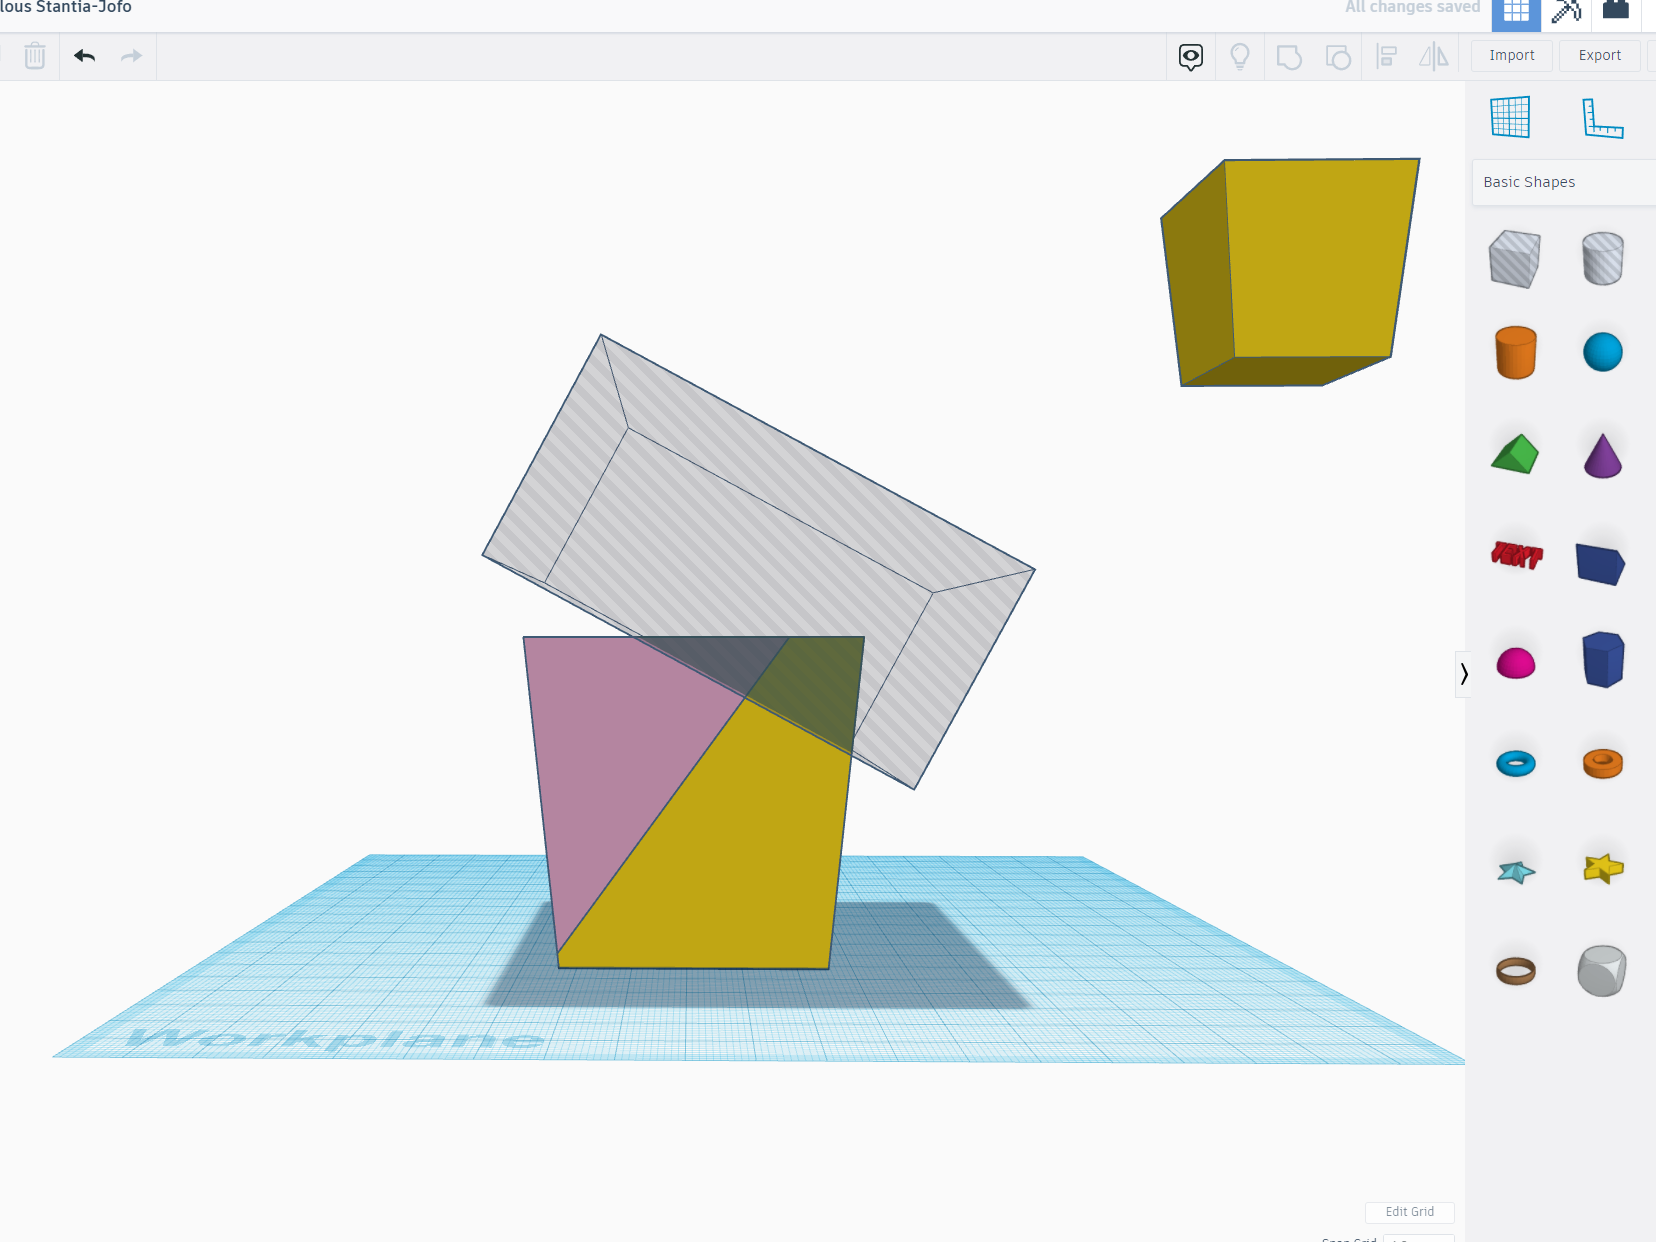1656x1242 pixels.
Task: Collapse the shapes panel with chevron
Action: pos(1464,673)
